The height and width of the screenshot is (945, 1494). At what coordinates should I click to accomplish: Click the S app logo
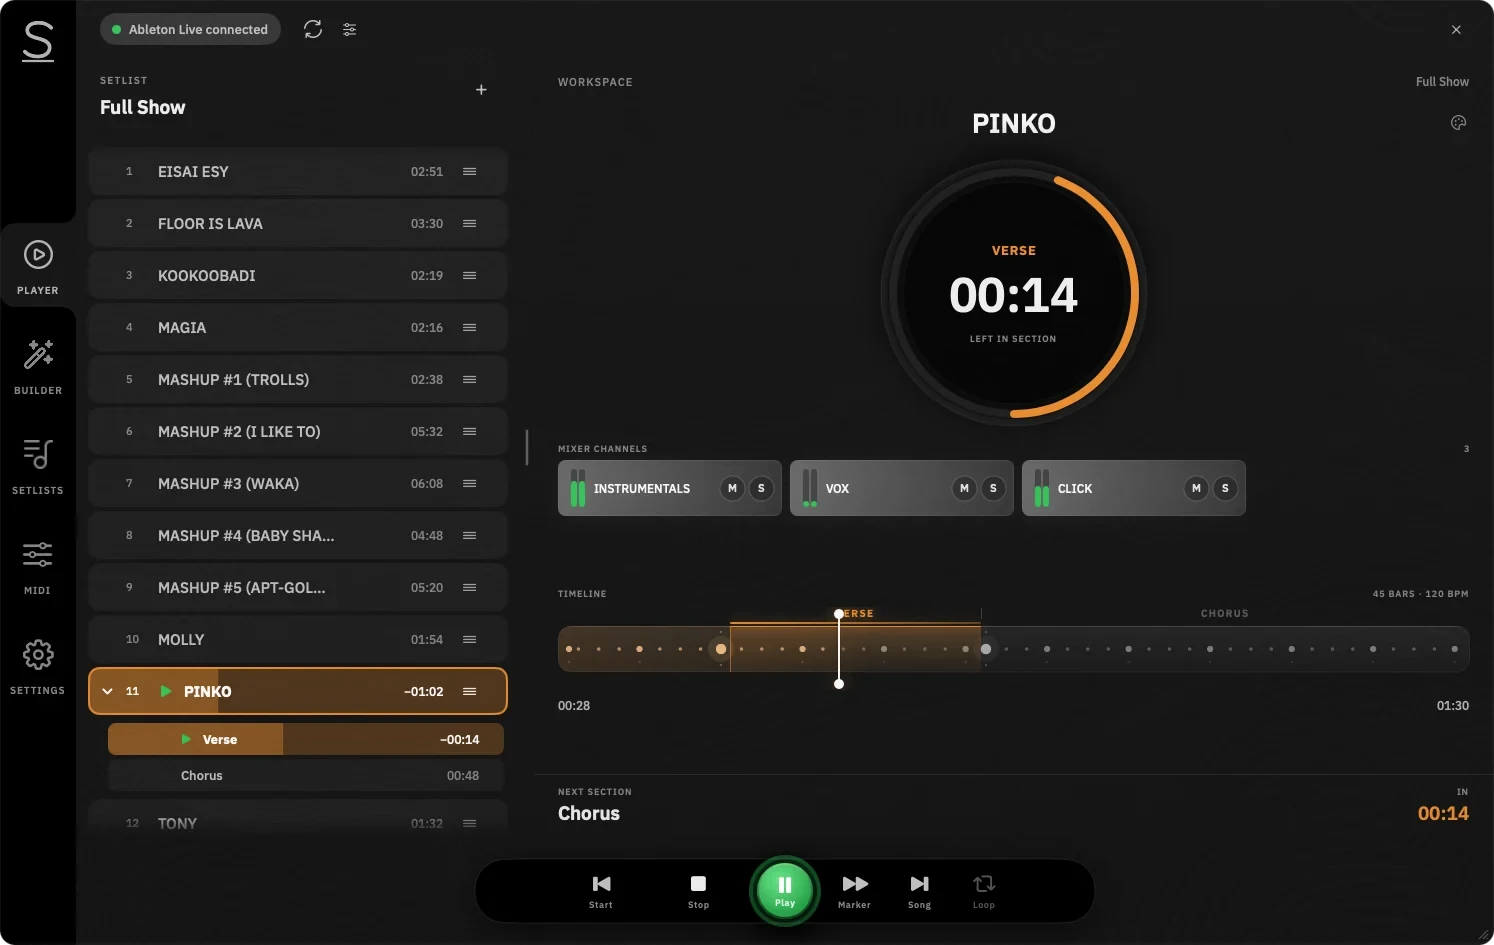[38, 41]
